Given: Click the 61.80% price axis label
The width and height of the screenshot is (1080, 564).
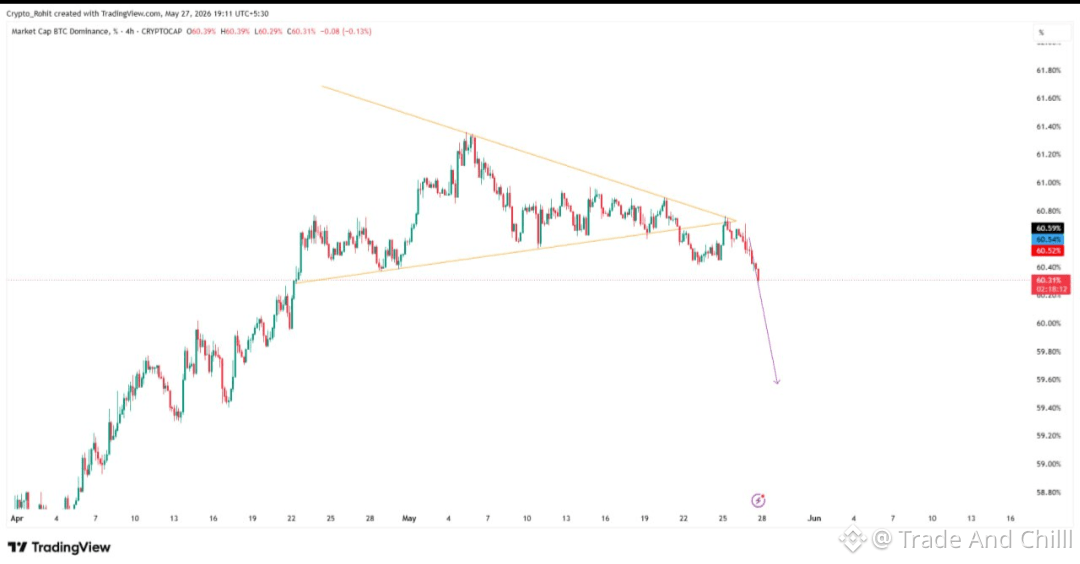Looking at the screenshot, I should tap(1048, 70).
